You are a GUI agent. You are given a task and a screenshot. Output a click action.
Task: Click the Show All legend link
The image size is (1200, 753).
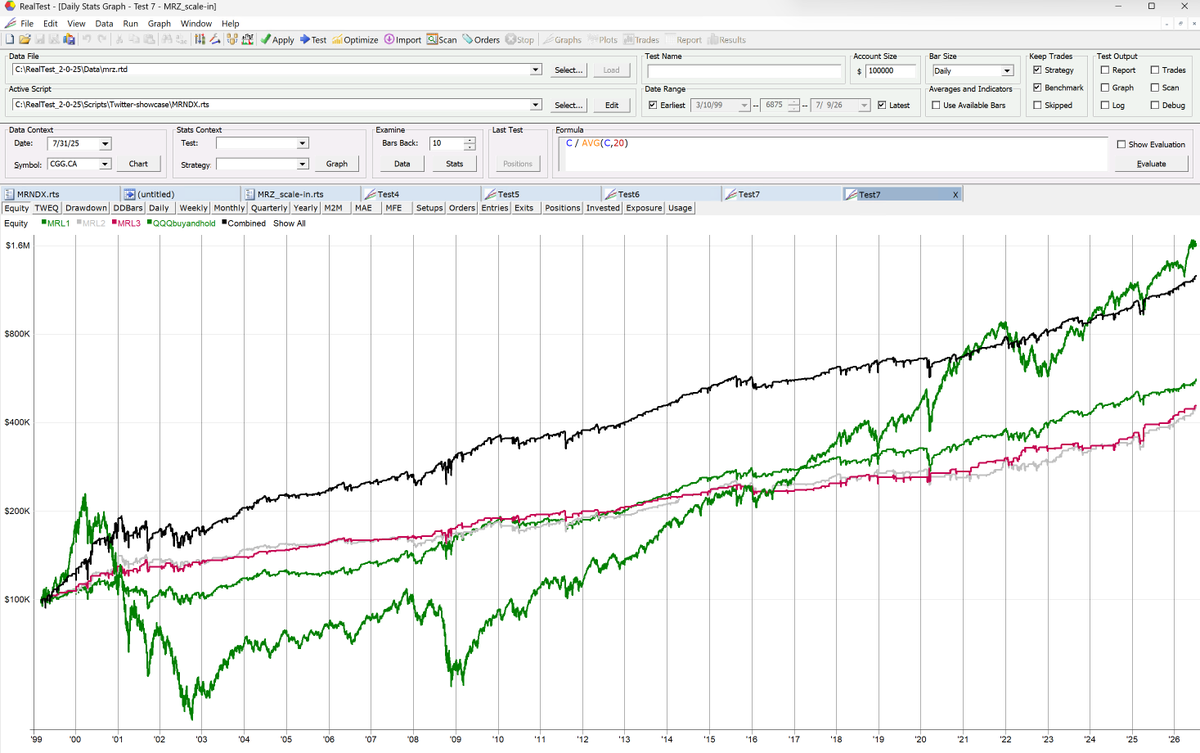click(x=289, y=223)
